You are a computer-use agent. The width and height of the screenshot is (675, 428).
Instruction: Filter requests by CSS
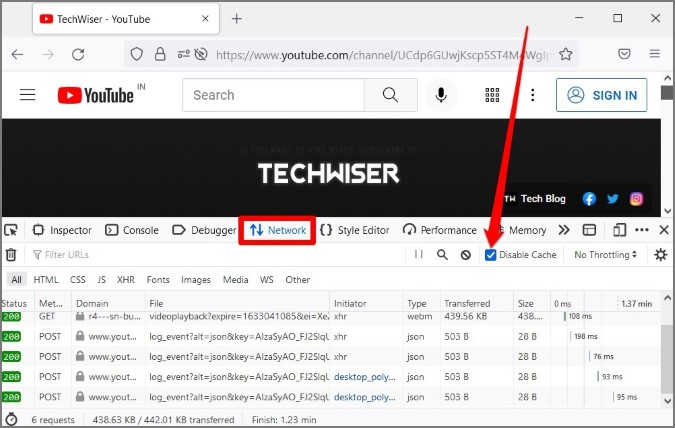[77, 279]
